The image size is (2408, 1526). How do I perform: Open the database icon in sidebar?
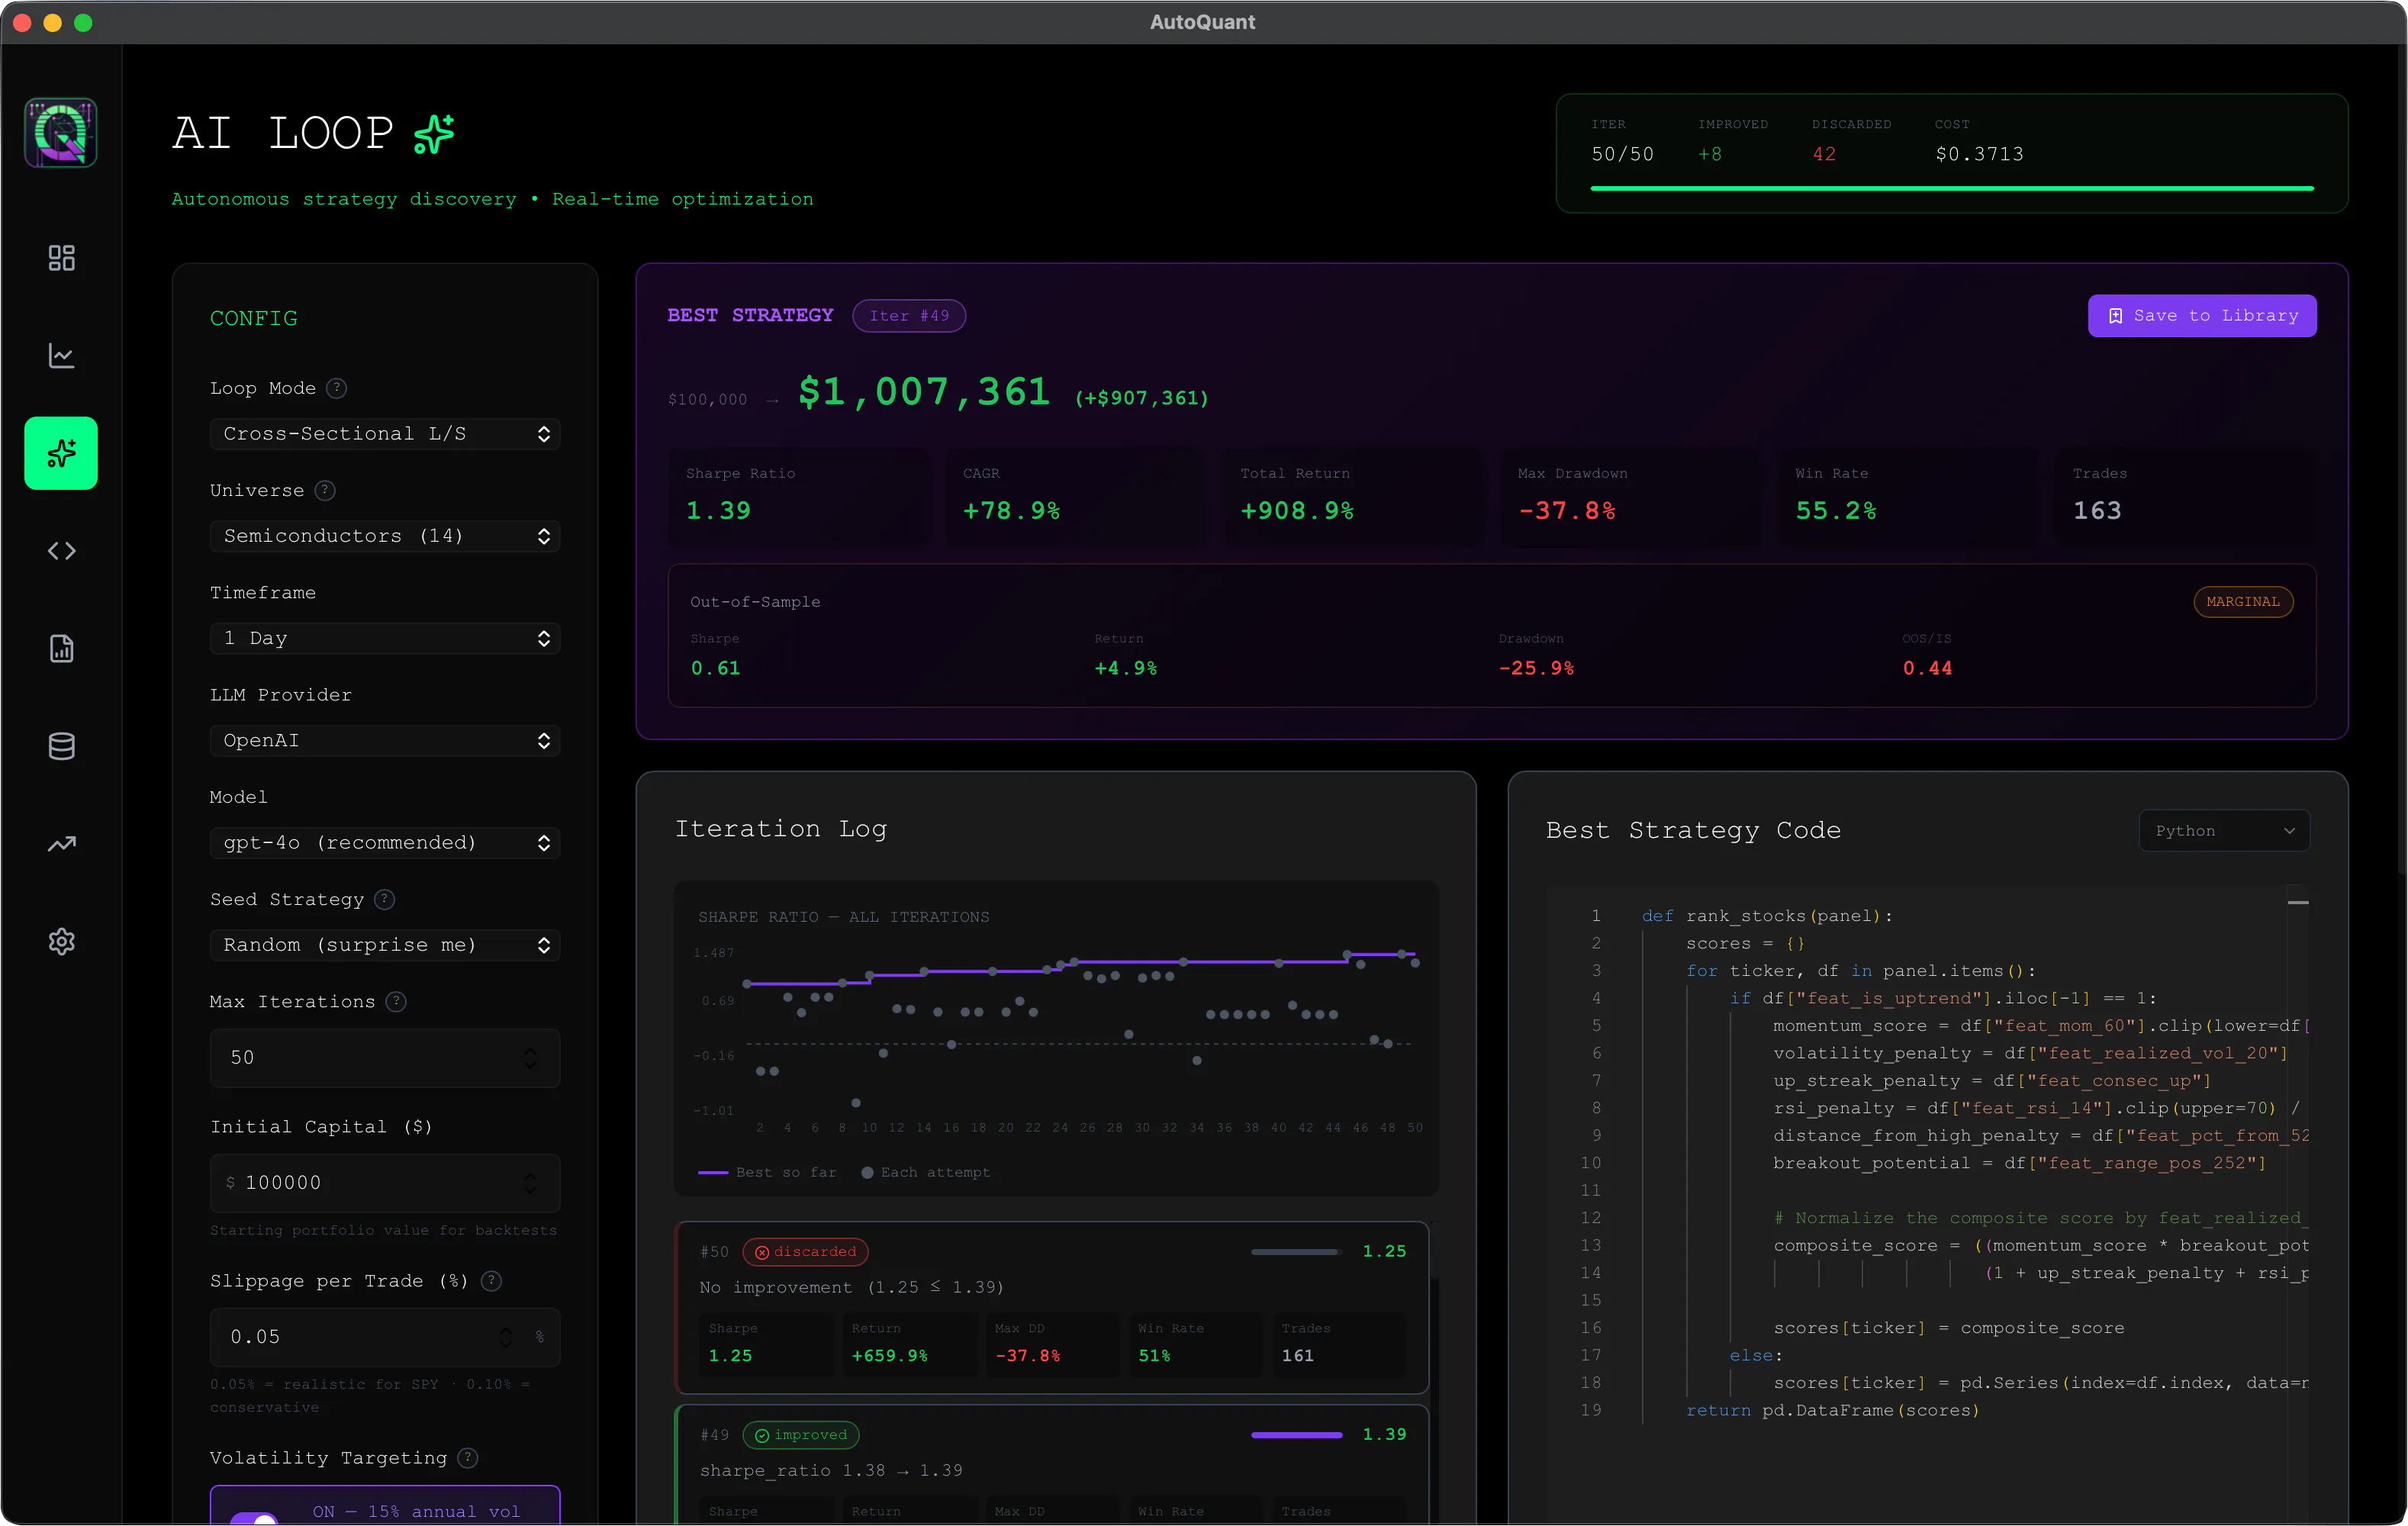click(61, 746)
